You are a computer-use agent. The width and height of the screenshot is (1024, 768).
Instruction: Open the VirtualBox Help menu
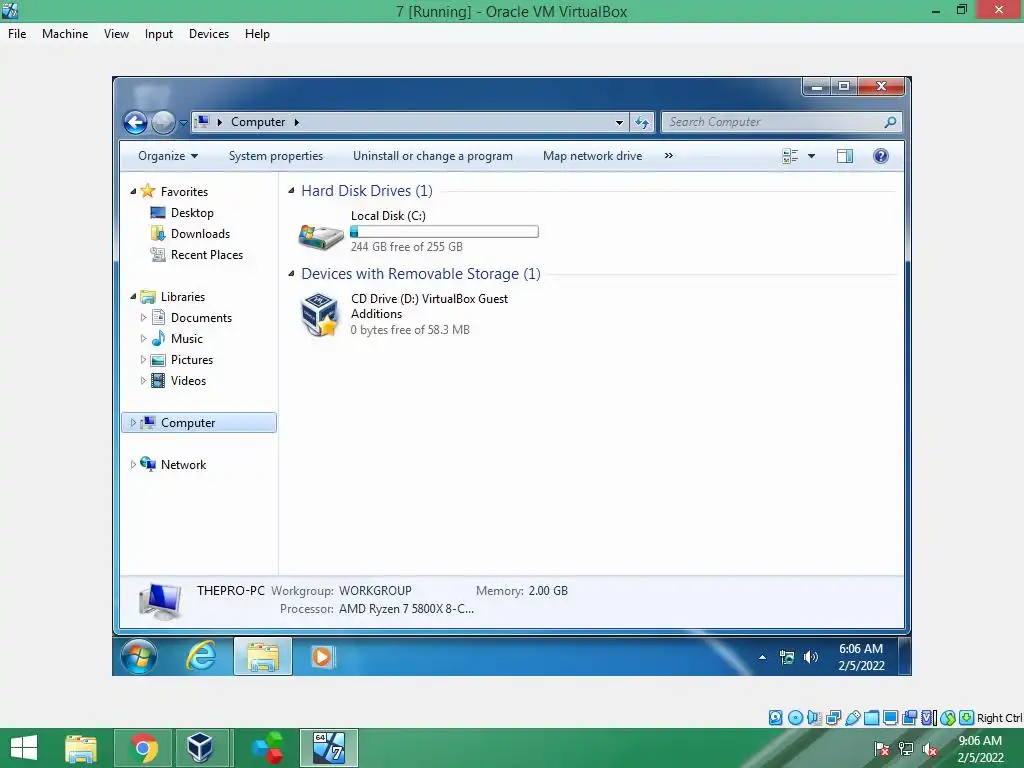click(x=257, y=34)
